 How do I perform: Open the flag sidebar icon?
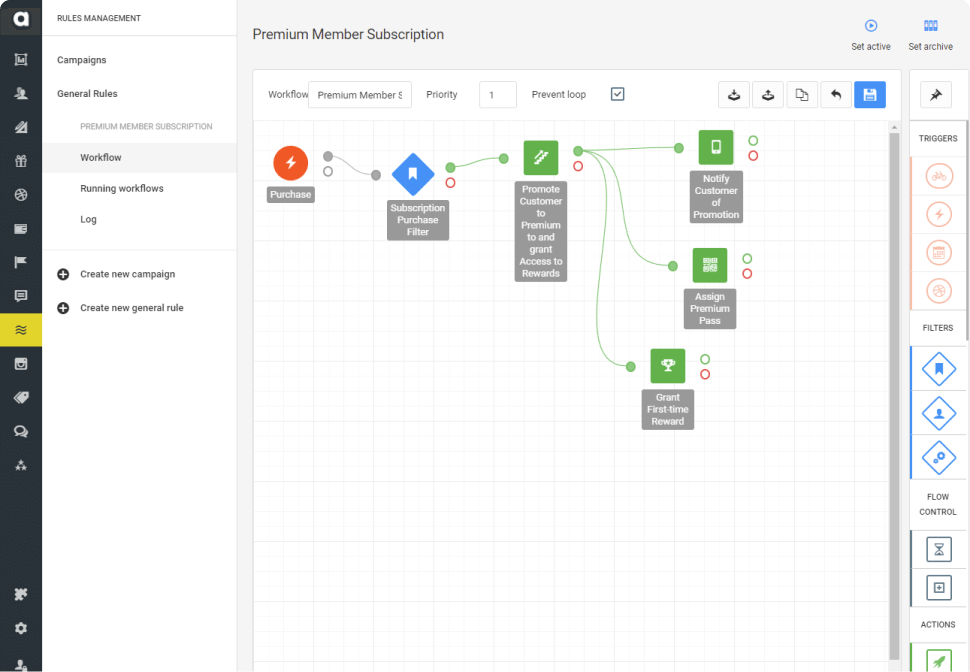click(21, 262)
